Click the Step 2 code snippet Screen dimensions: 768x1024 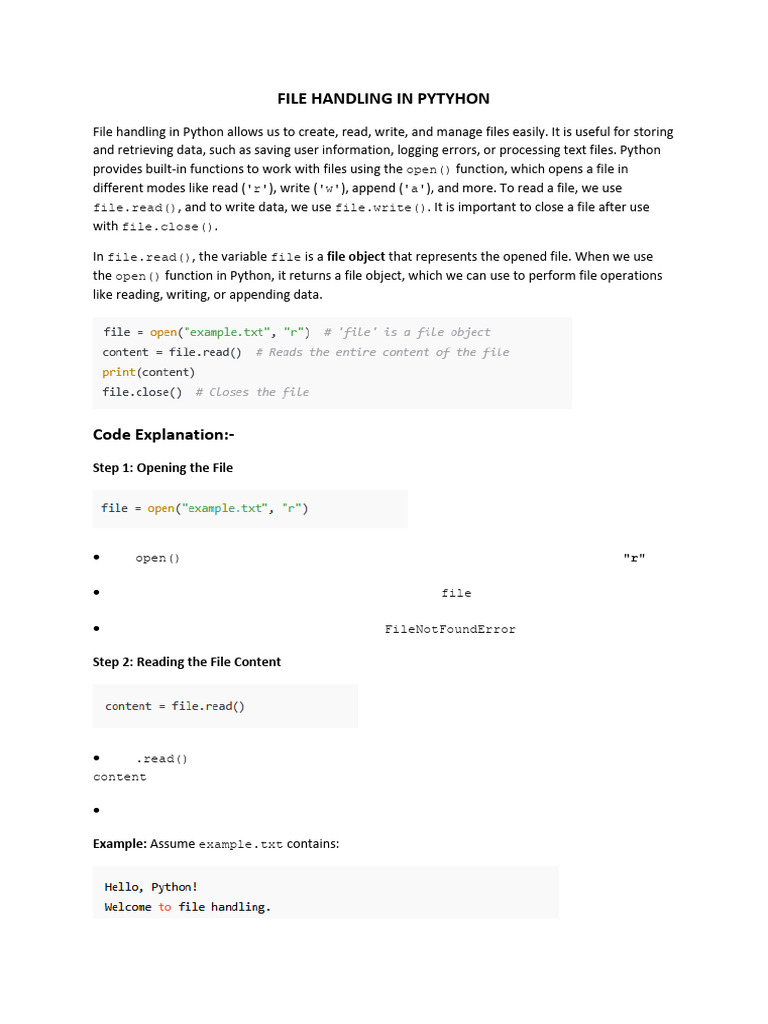pos(175,706)
